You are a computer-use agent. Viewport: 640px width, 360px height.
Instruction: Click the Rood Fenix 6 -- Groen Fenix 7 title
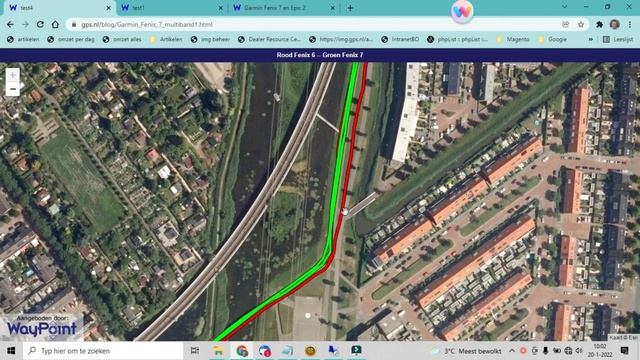point(320,55)
